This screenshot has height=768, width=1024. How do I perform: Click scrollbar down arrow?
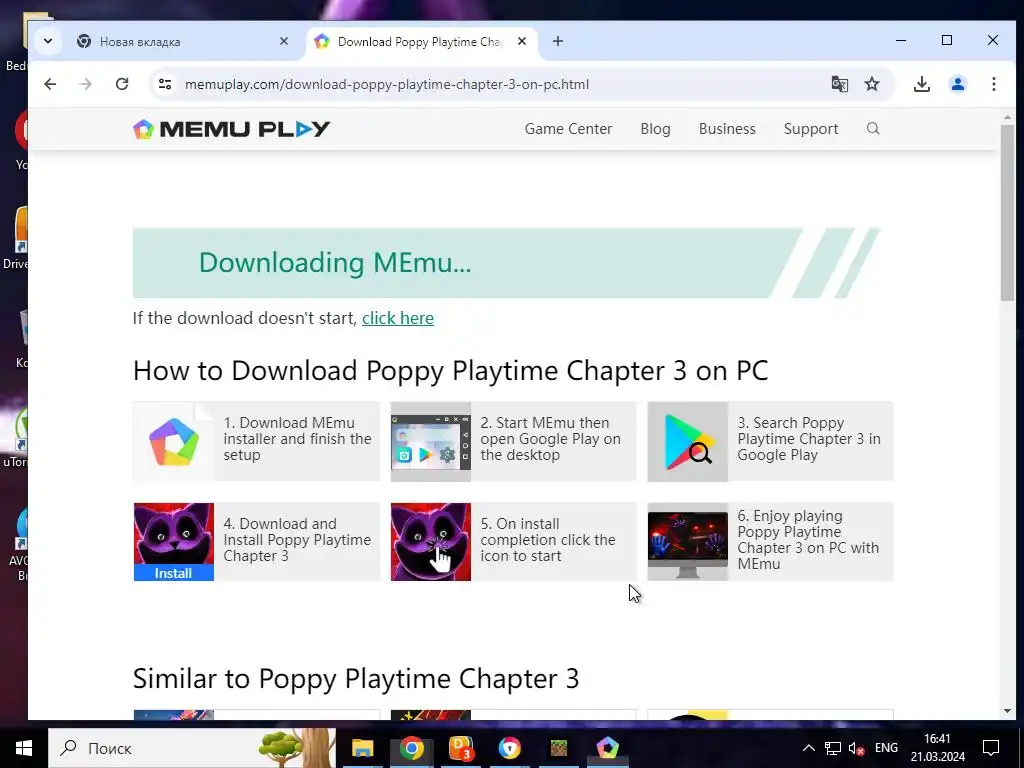click(x=1007, y=711)
